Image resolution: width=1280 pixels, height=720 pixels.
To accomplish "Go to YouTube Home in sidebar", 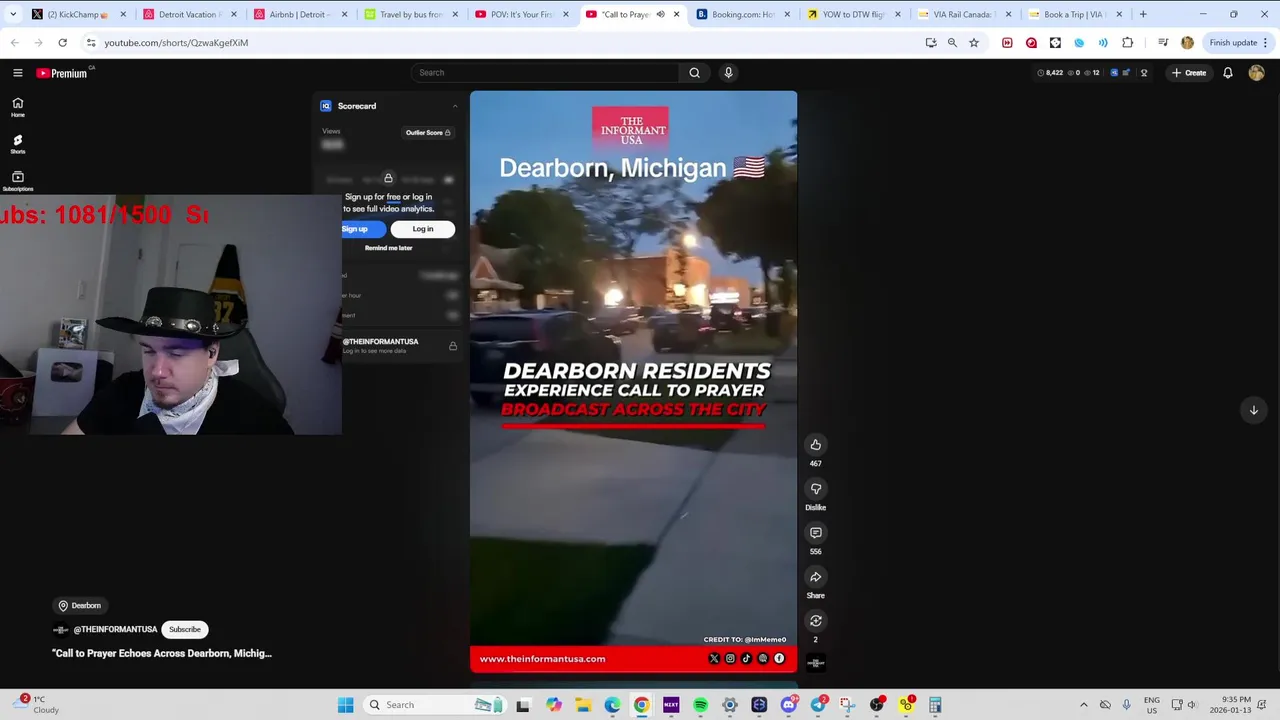I will coord(17,107).
